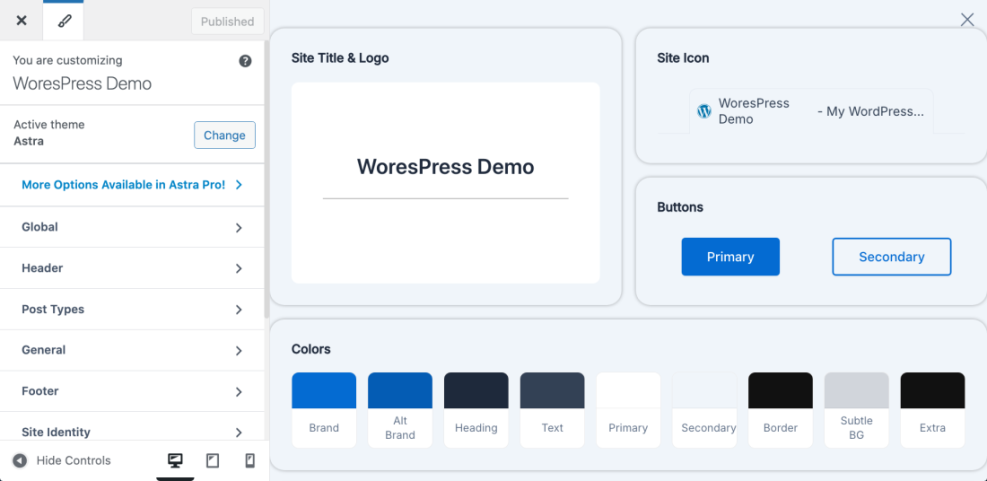Click the Astra Pro chevron arrow
The height and width of the screenshot is (481, 987).
[239, 185]
